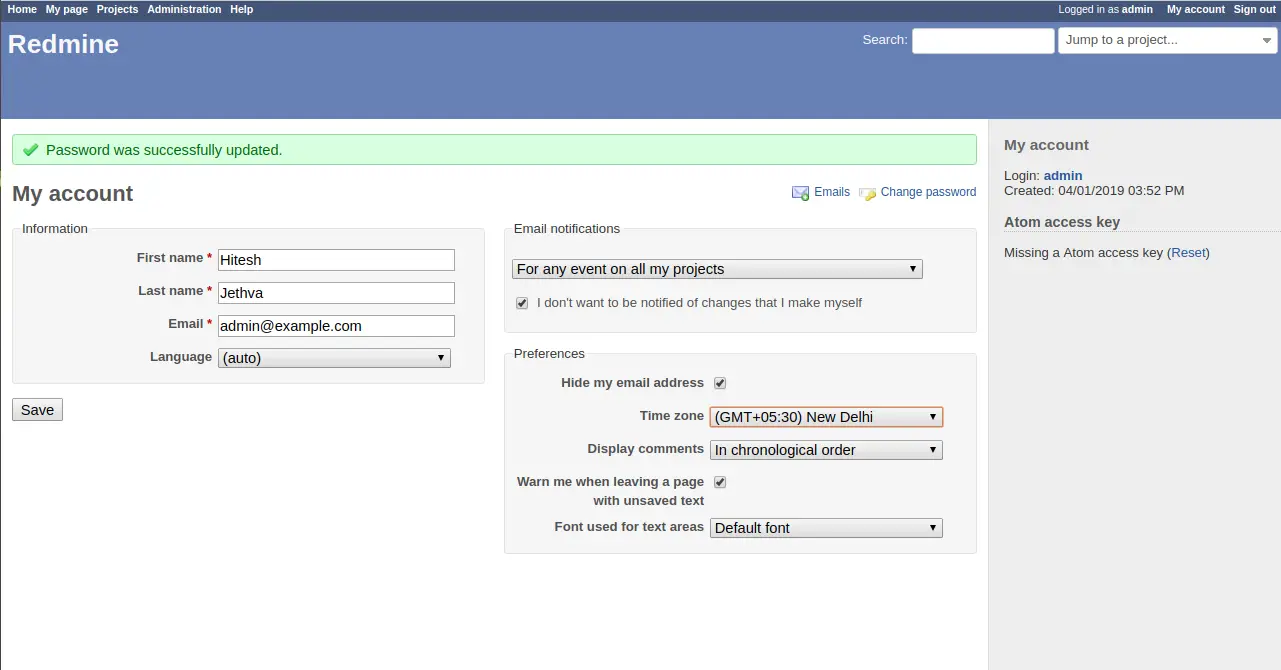Screen dimensions: 1281x670
Task: Click the Email input field
Action: (336, 326)
